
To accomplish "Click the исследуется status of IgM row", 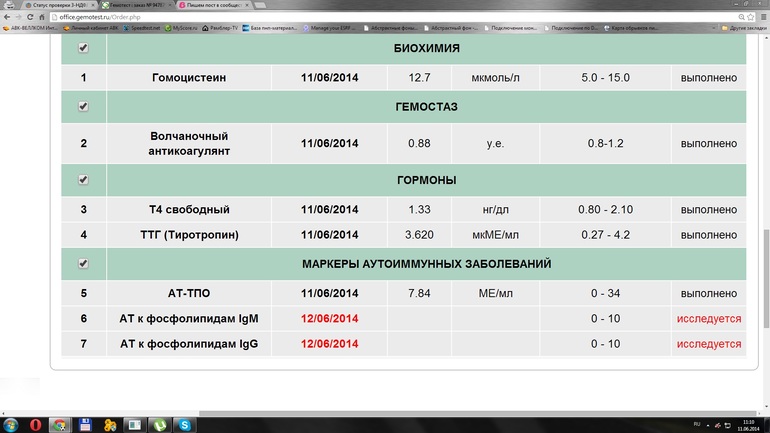I will (709, 319).
